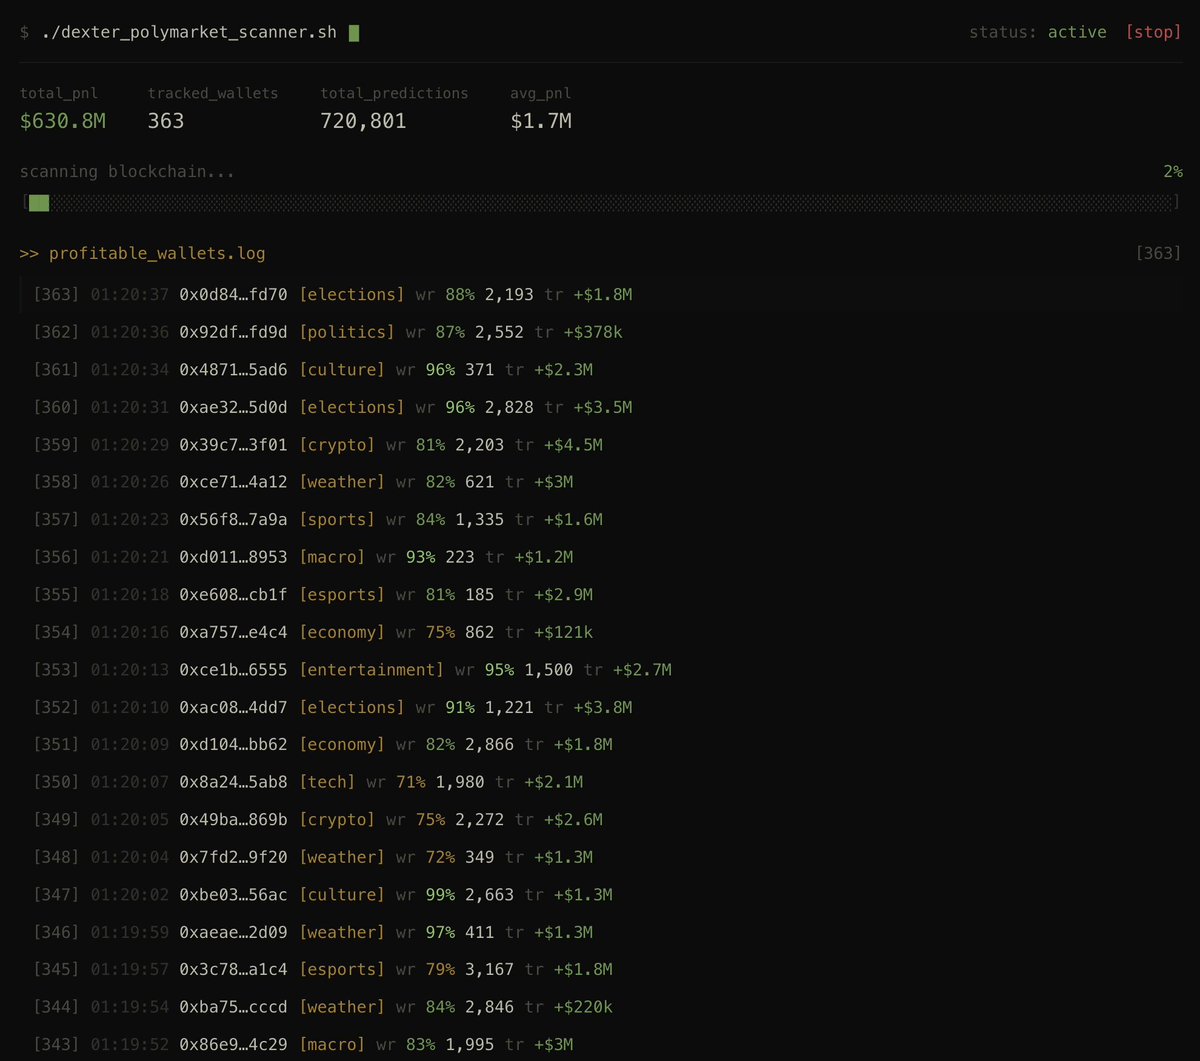
Task: Click the [sports] category tag
Action: [x=336, y=520]
